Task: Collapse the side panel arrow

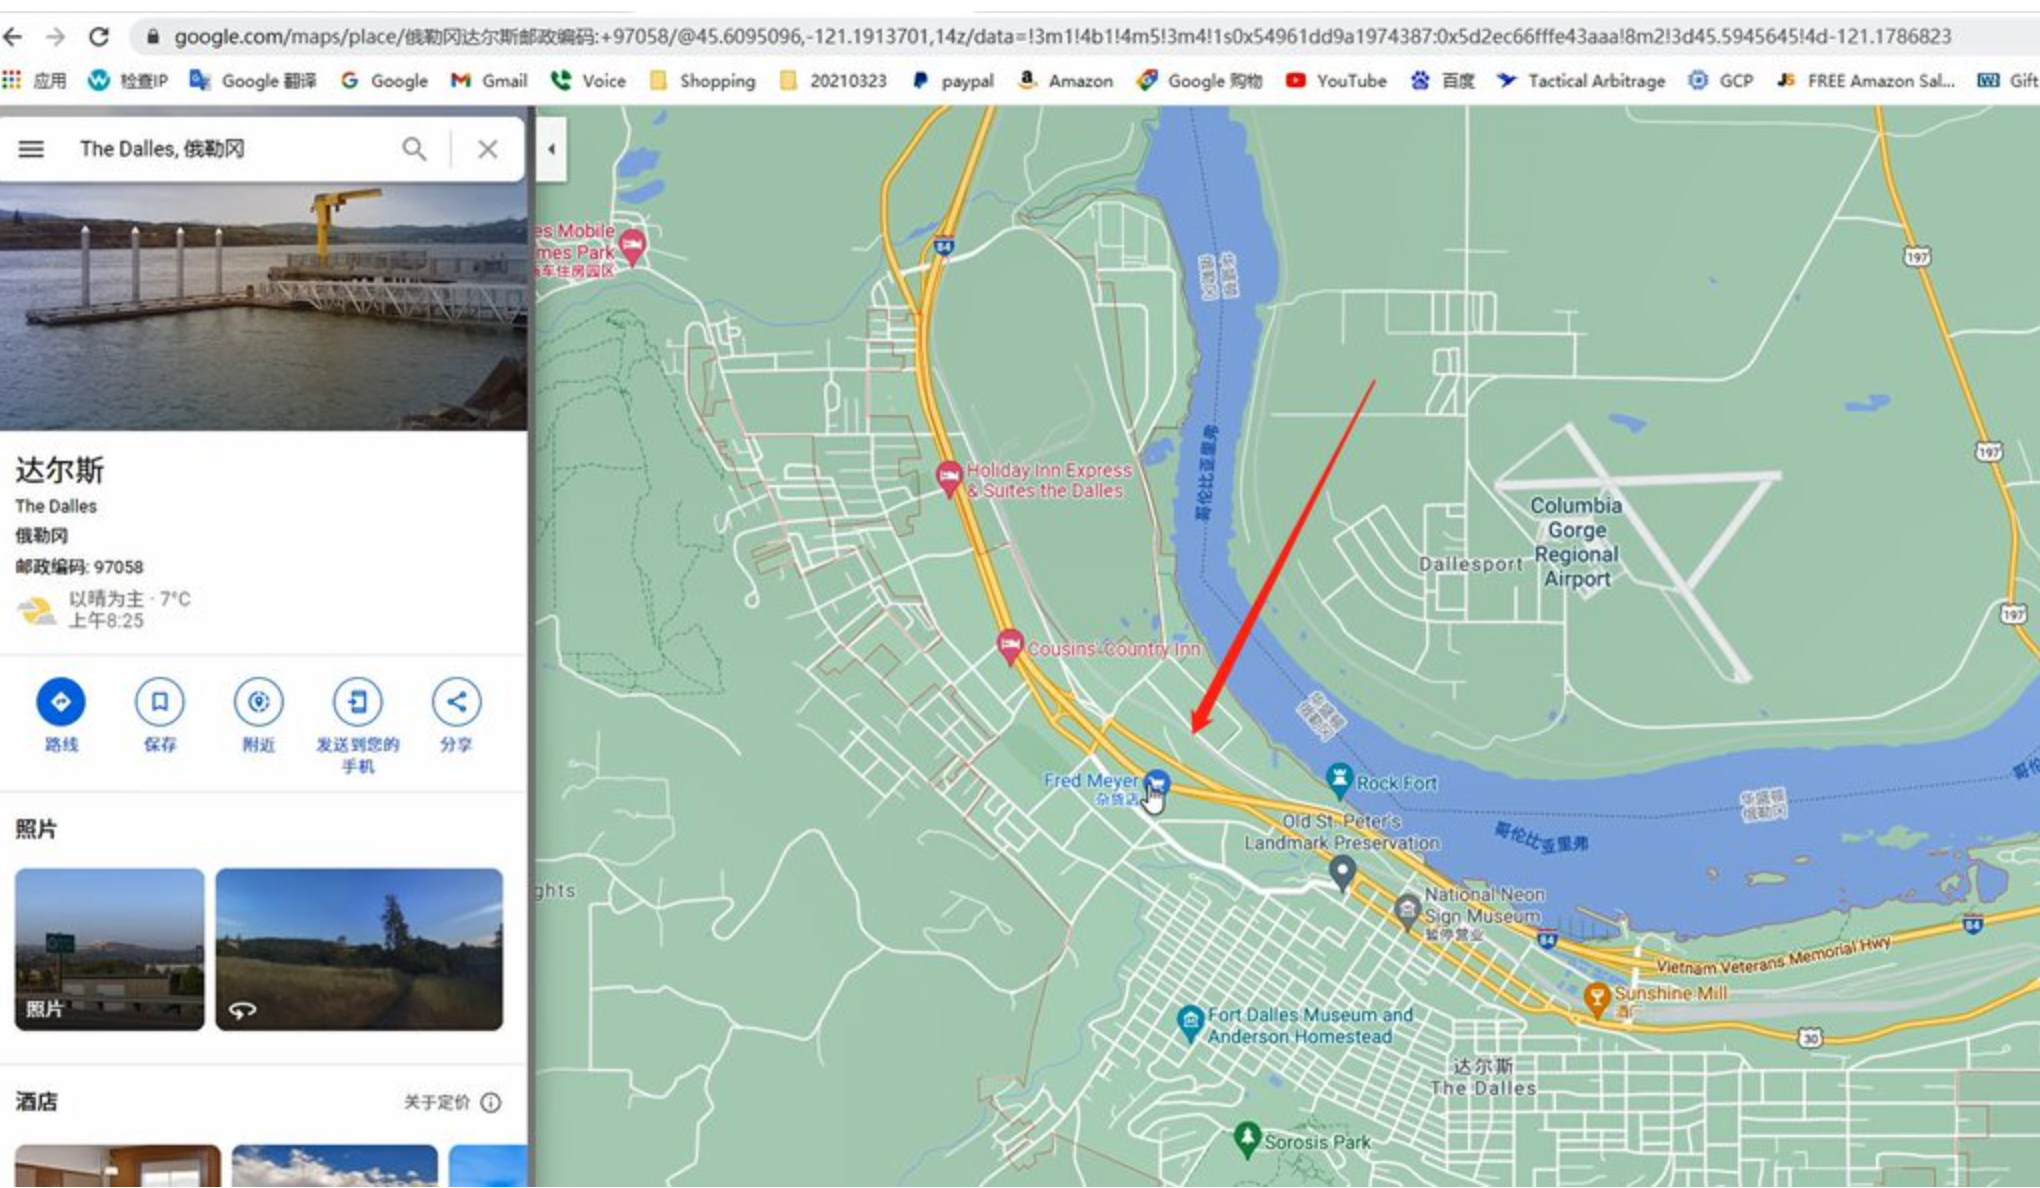Action: pyautogui.click(x=551, y=149)
